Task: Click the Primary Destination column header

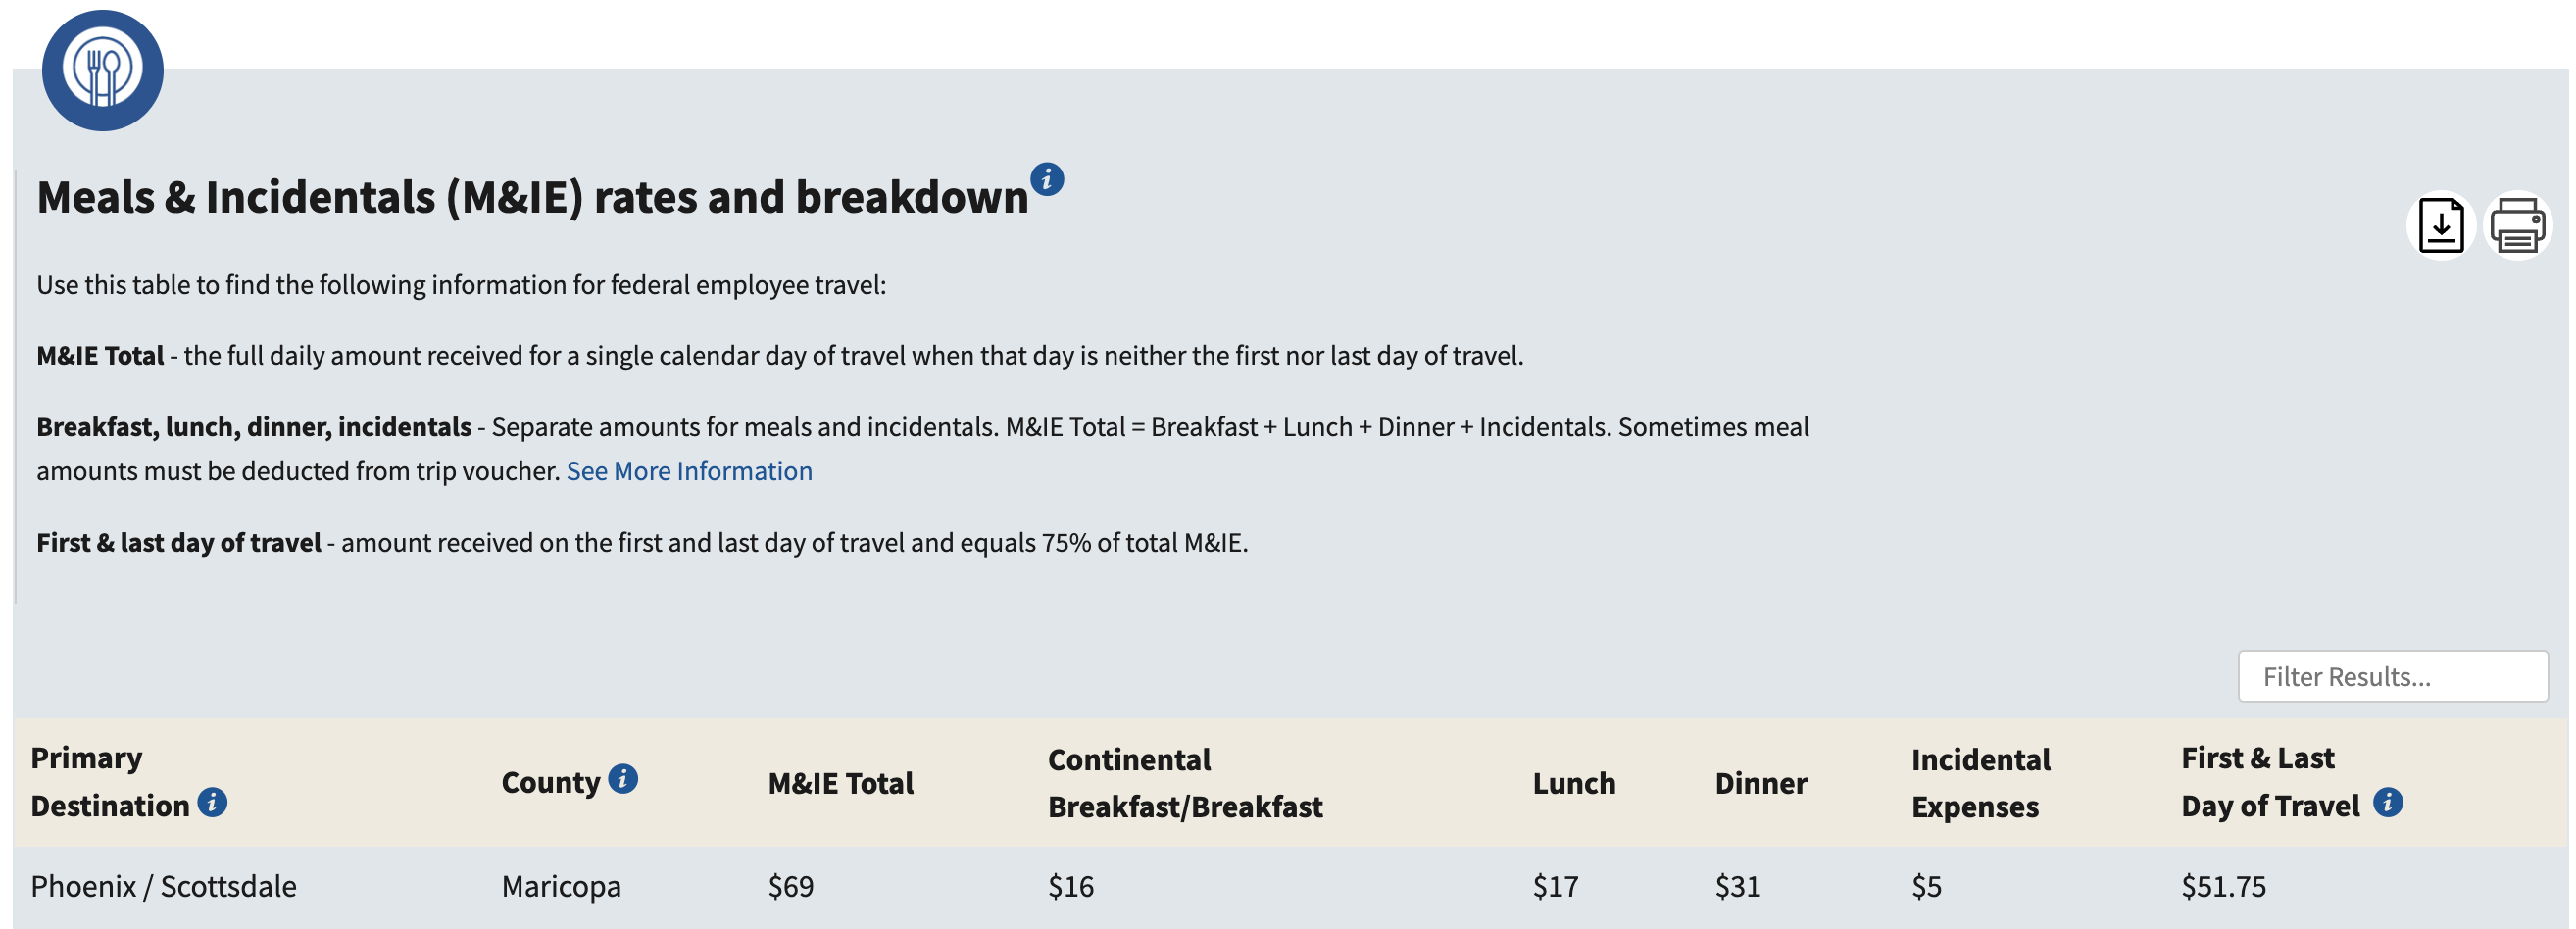Action: click(110, 782)
